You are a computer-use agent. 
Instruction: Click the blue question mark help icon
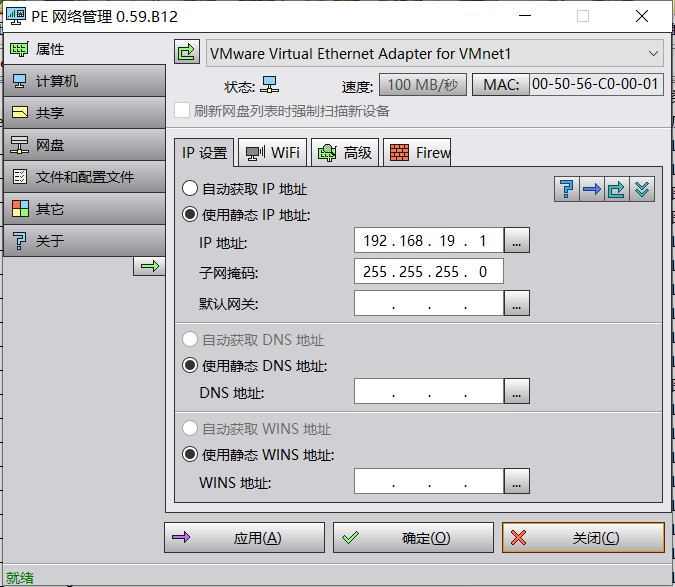(567, 189)
